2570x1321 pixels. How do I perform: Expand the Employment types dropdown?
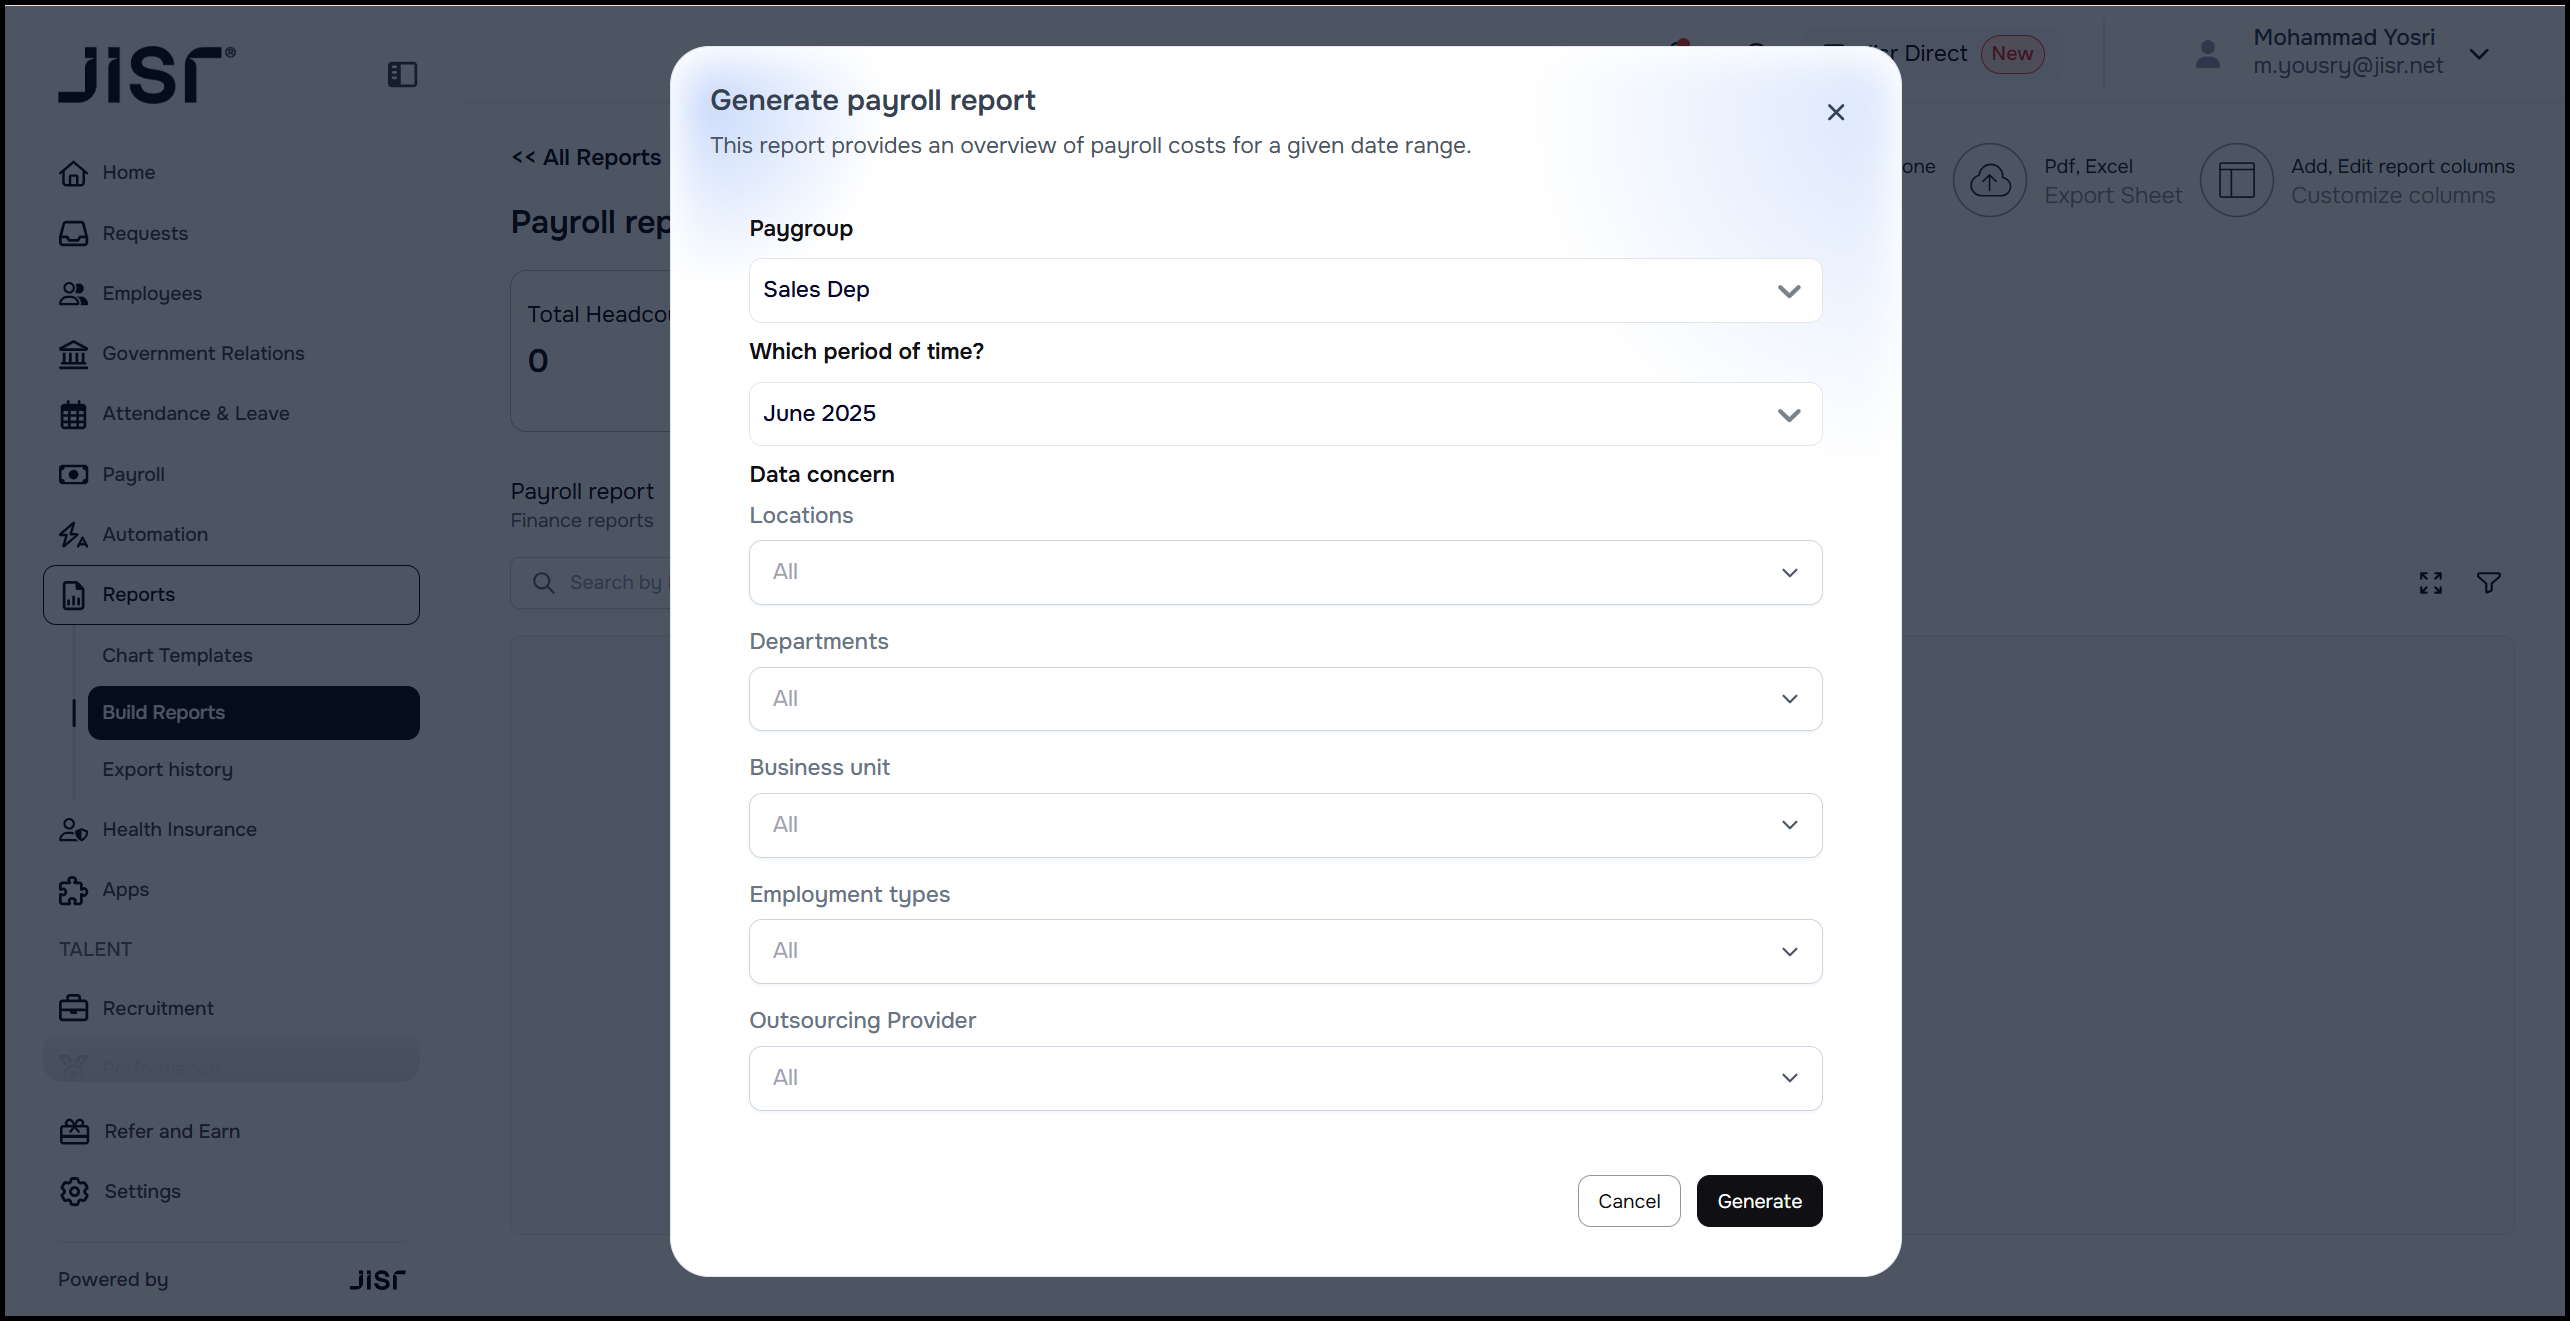click(x=1285, y=951)
